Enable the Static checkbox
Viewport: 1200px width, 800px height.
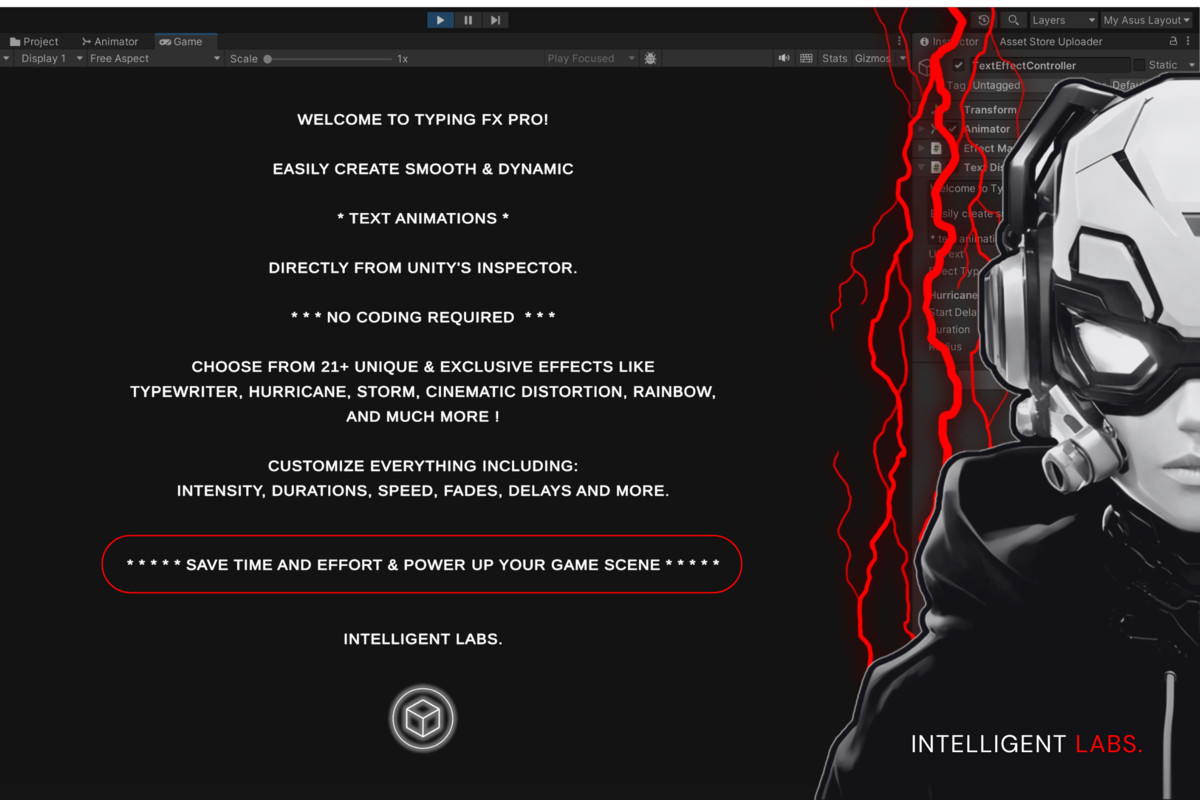[x=1139, y=65]
